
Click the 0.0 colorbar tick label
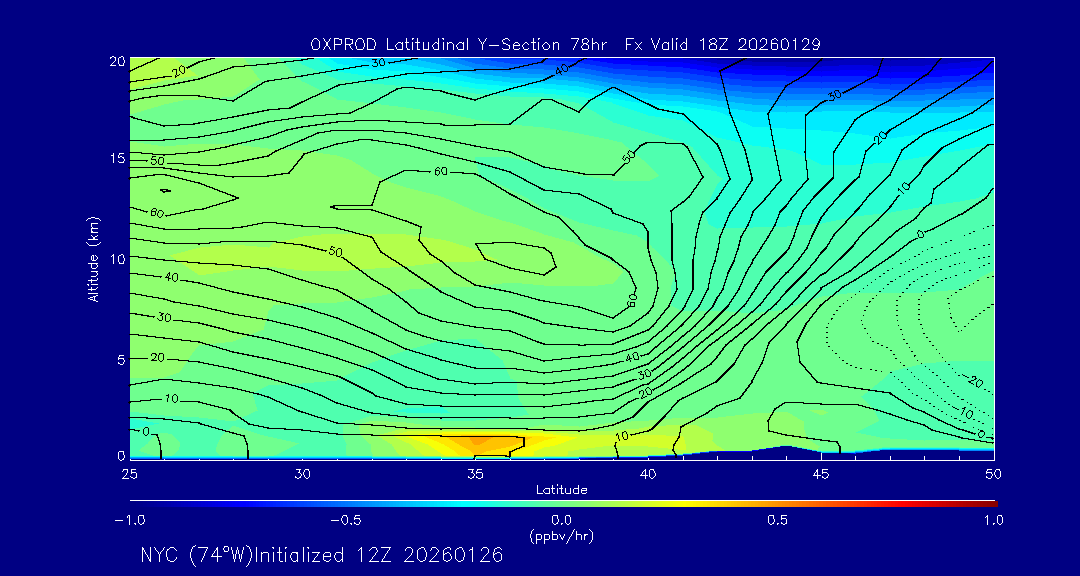(561, 520)
